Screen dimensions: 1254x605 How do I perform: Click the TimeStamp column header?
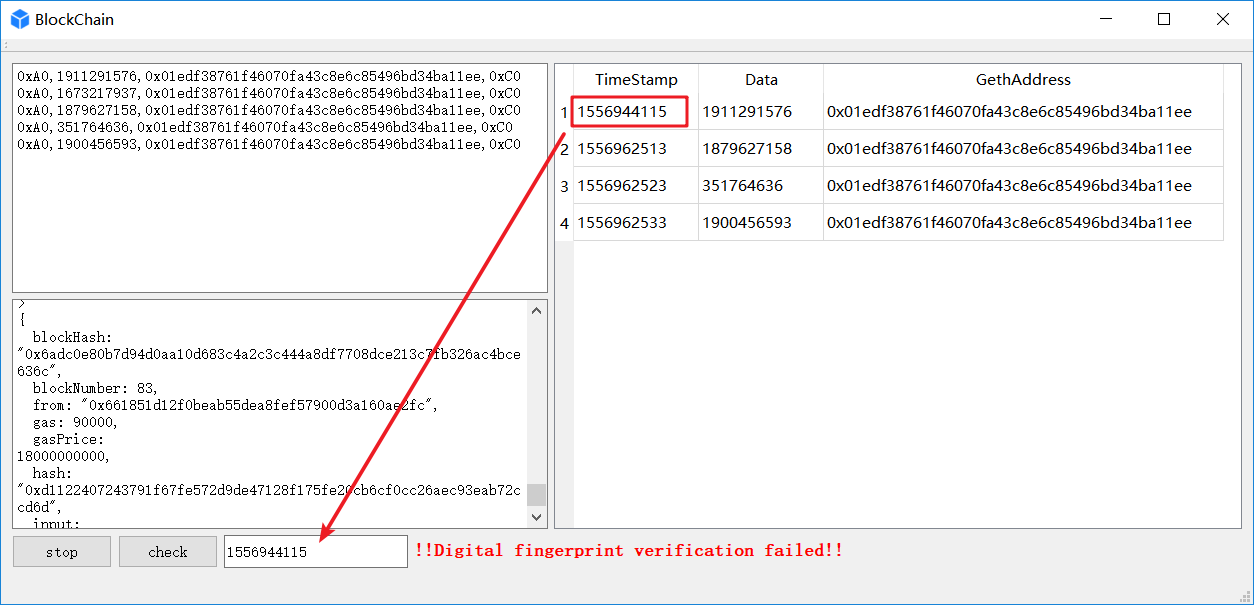[636, 80]
